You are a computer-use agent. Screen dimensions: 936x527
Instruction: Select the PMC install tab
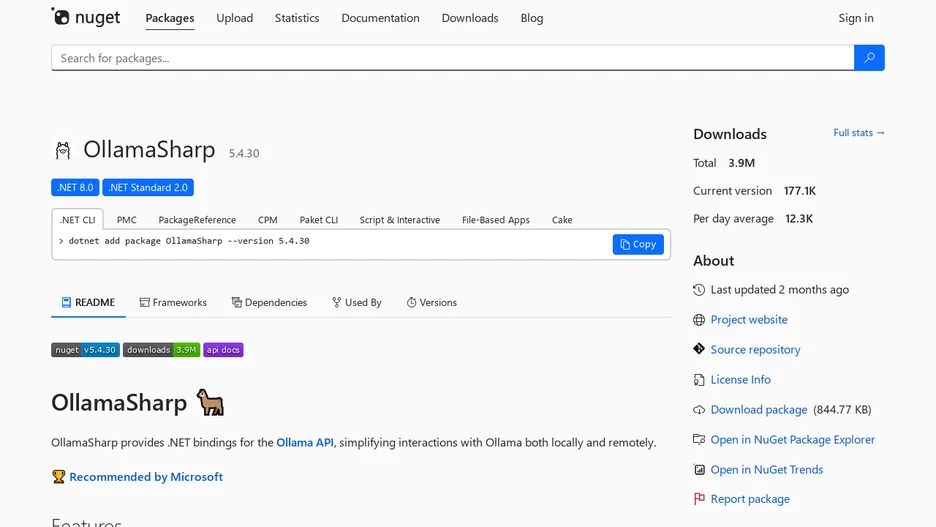click(x=127, y=220)
